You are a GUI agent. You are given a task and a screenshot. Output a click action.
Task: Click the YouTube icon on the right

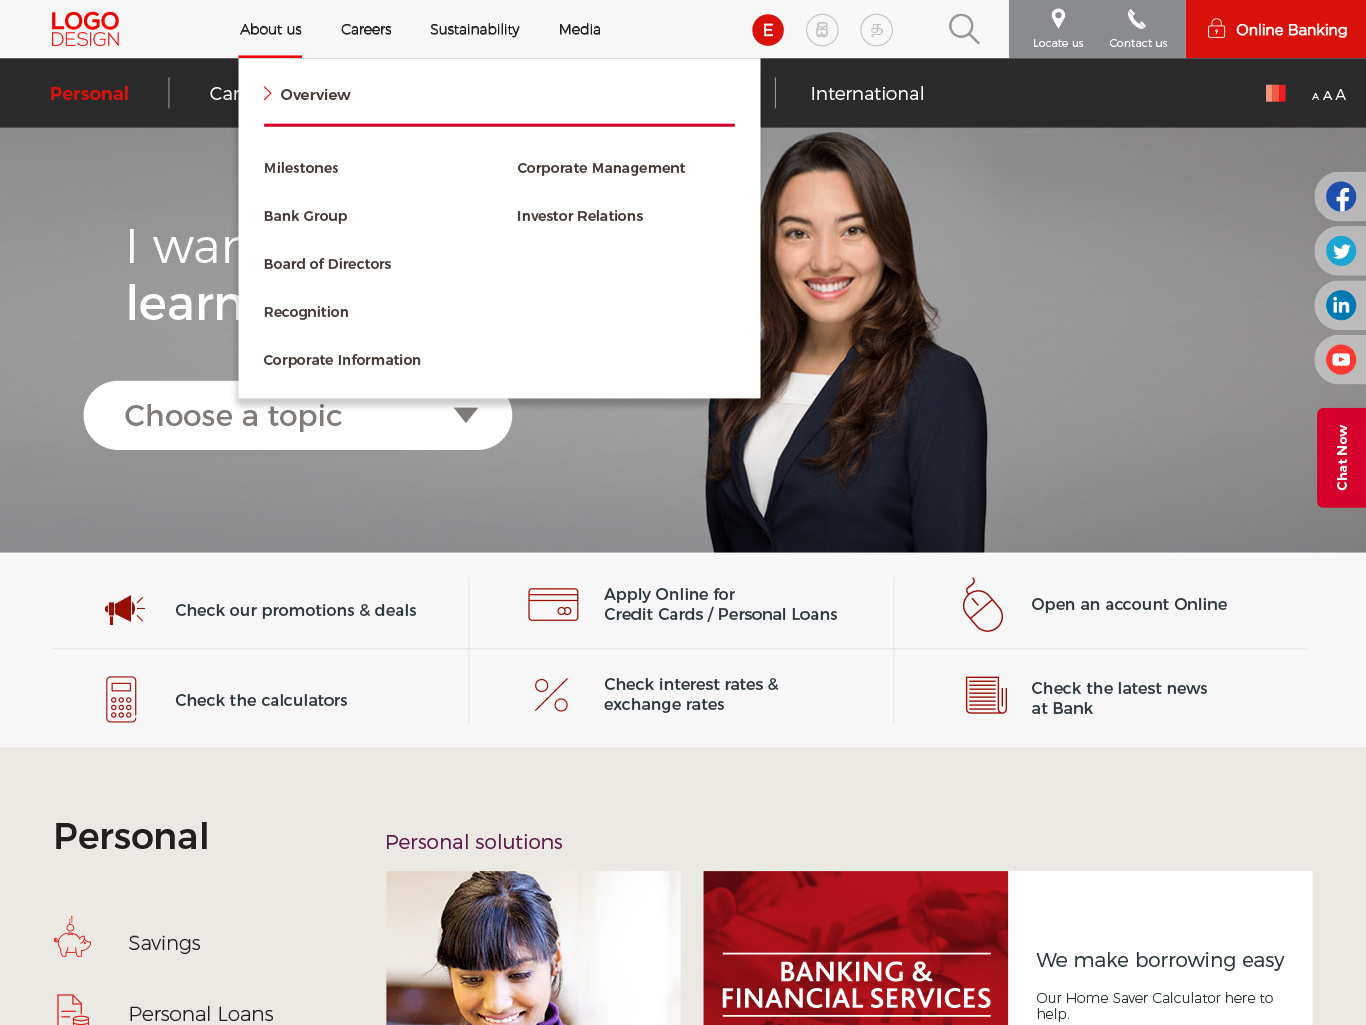pos(1340,358)
